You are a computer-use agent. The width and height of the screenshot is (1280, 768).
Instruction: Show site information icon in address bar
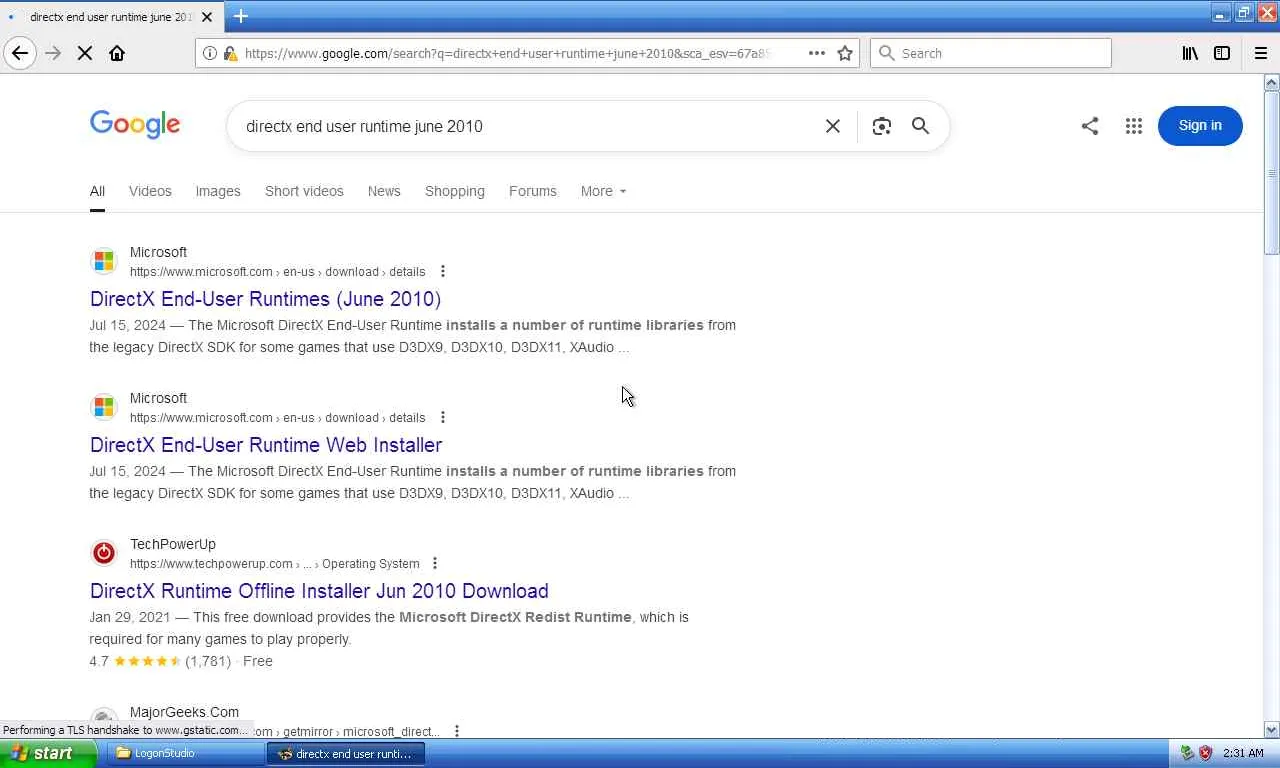click(x=209, y=53)
